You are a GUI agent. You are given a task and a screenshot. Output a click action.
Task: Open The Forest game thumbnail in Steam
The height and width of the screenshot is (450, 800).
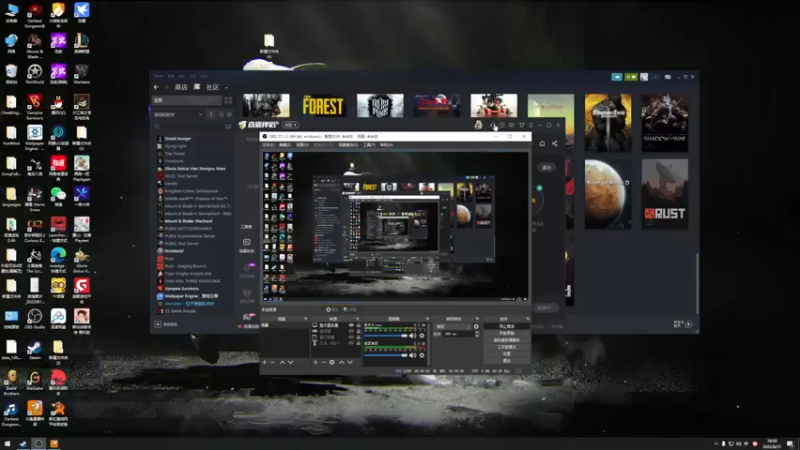pyautogui.click(x=323, y=106)
